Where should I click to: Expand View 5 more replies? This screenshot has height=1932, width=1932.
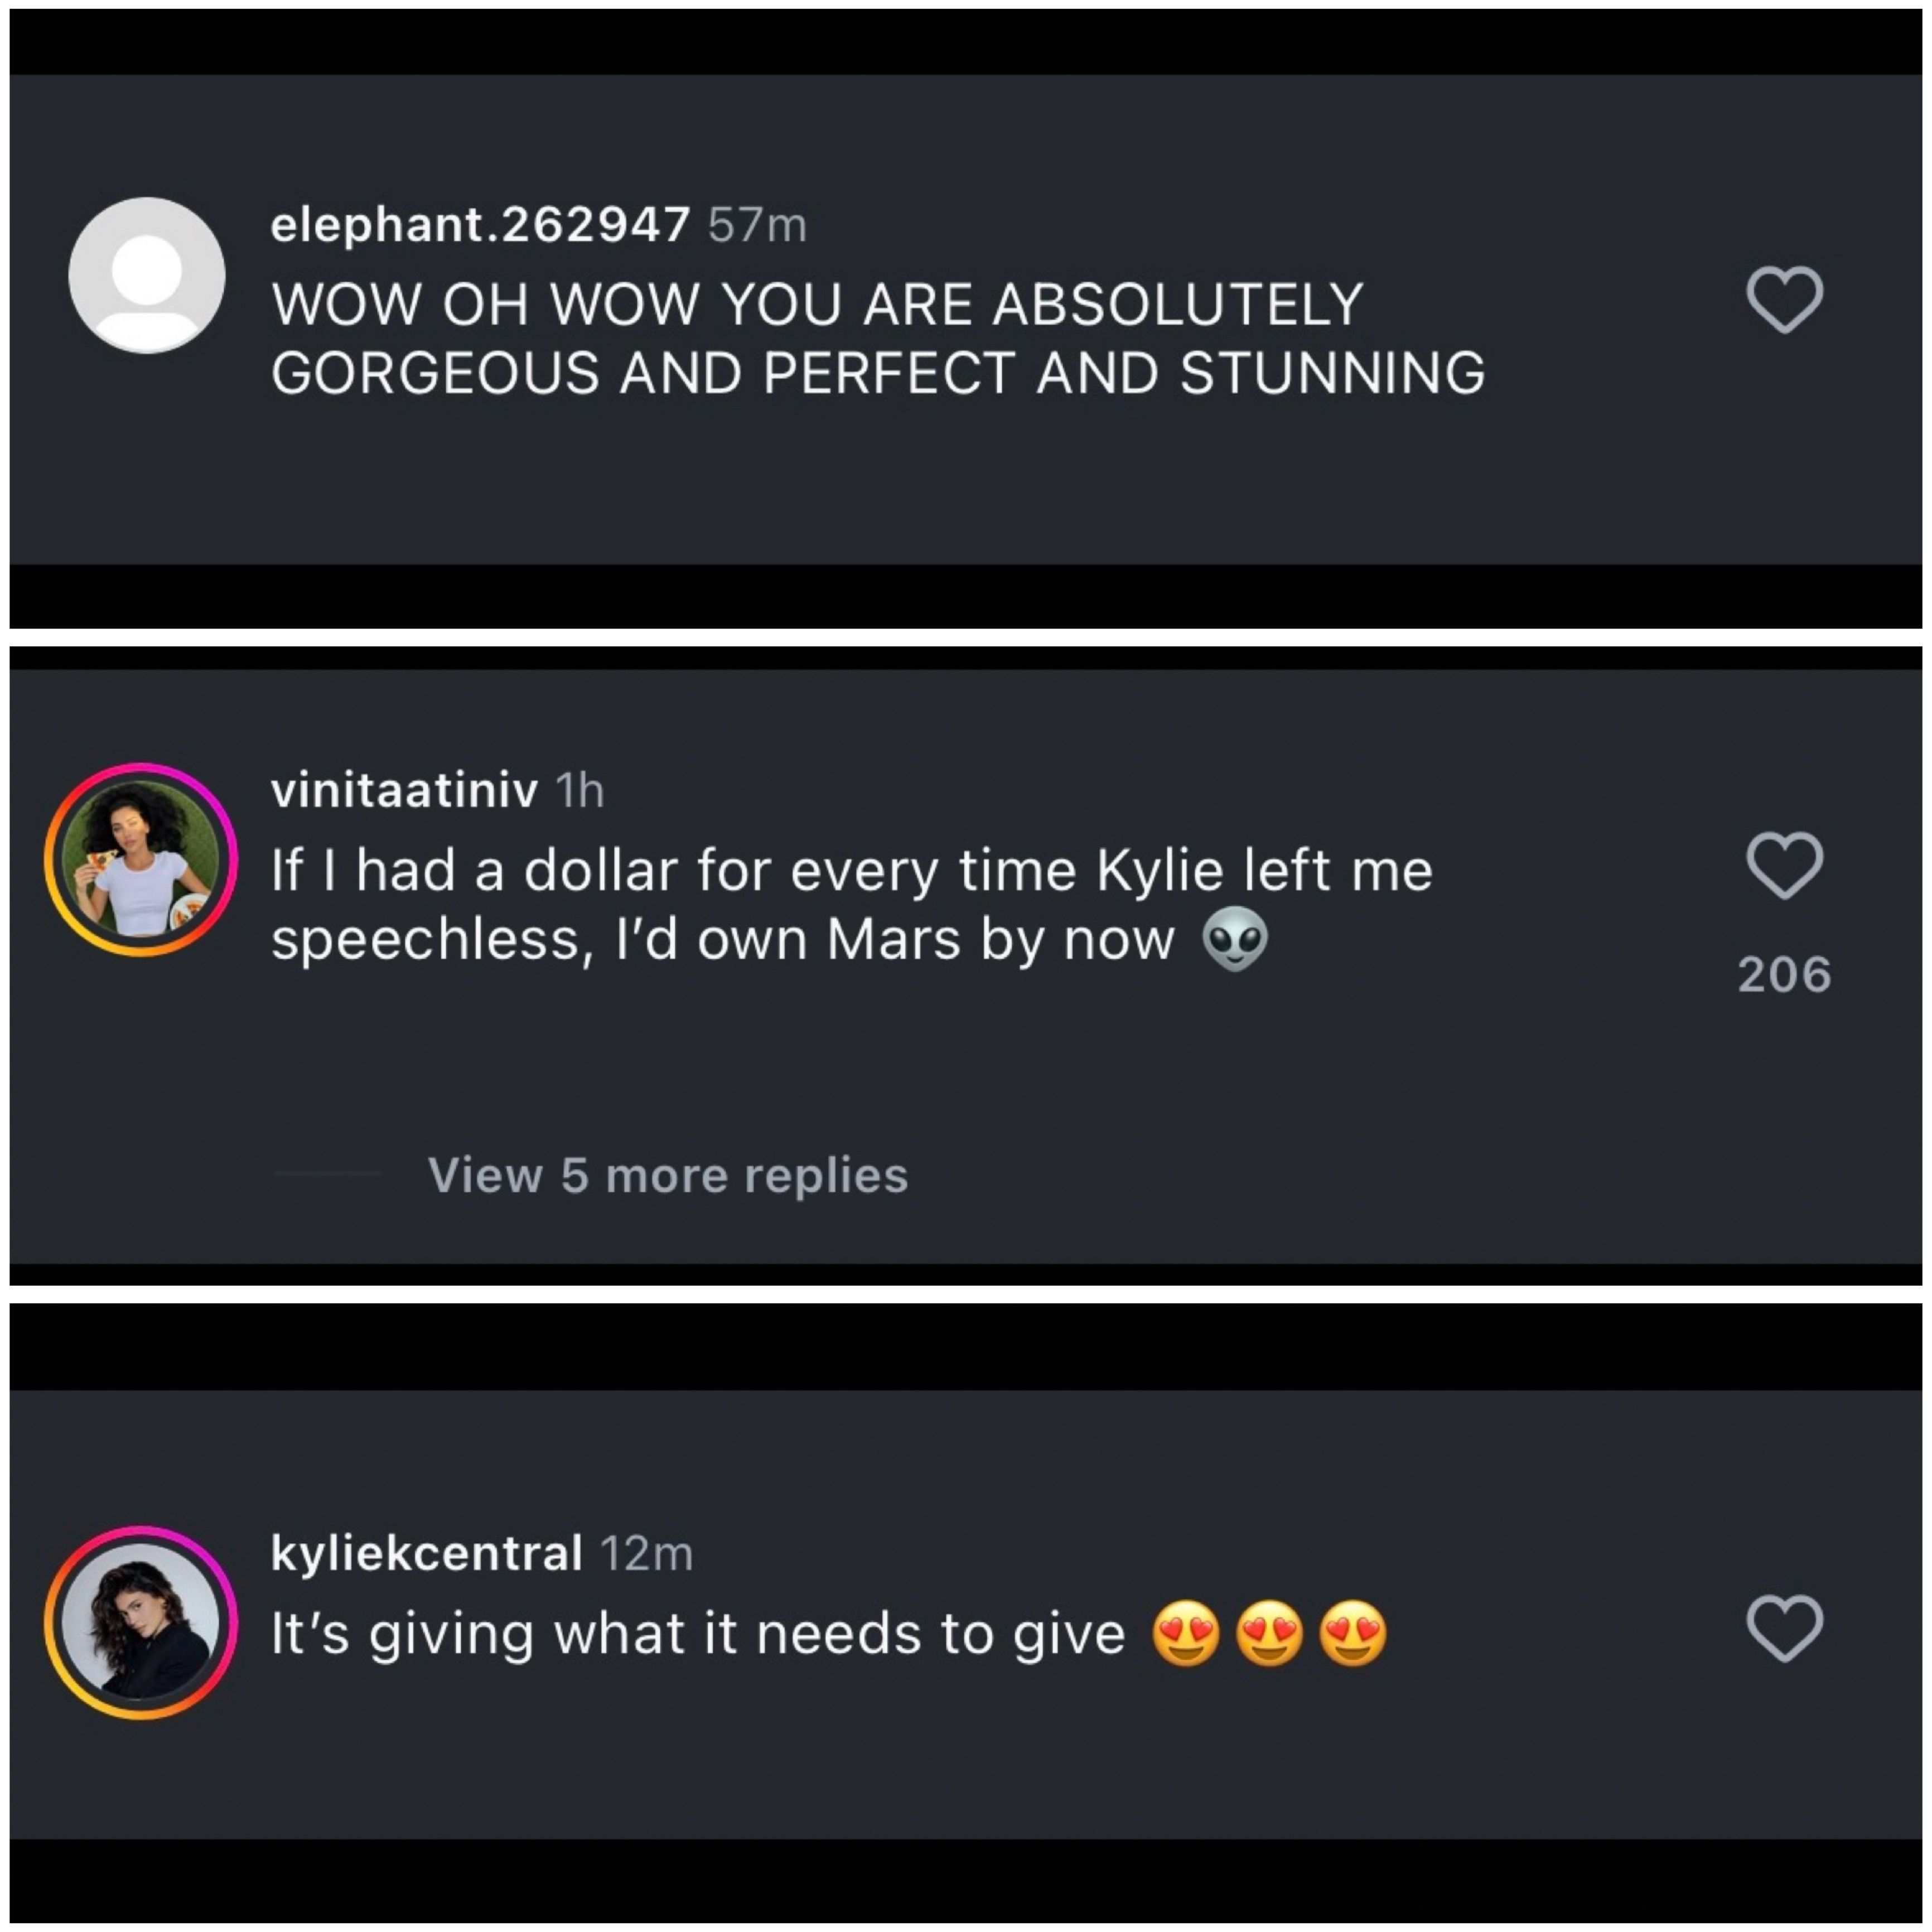click(667, 1175)
